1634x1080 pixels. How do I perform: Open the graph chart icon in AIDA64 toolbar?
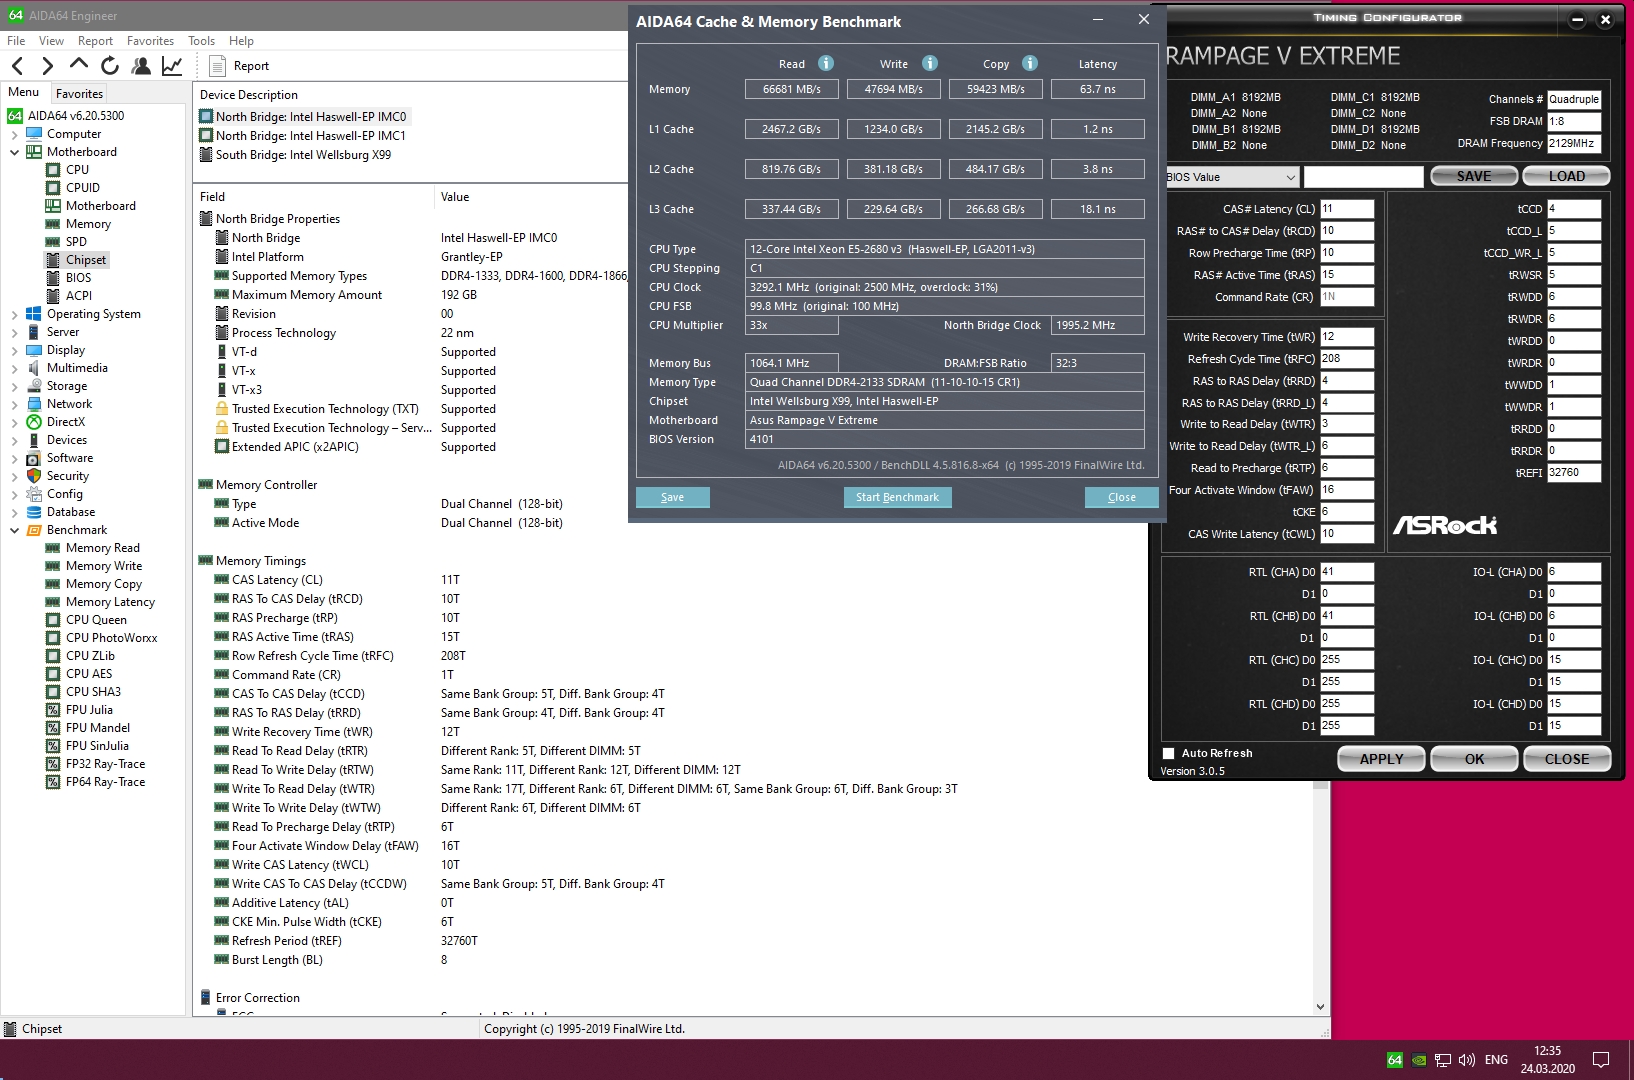coord(172,66)
